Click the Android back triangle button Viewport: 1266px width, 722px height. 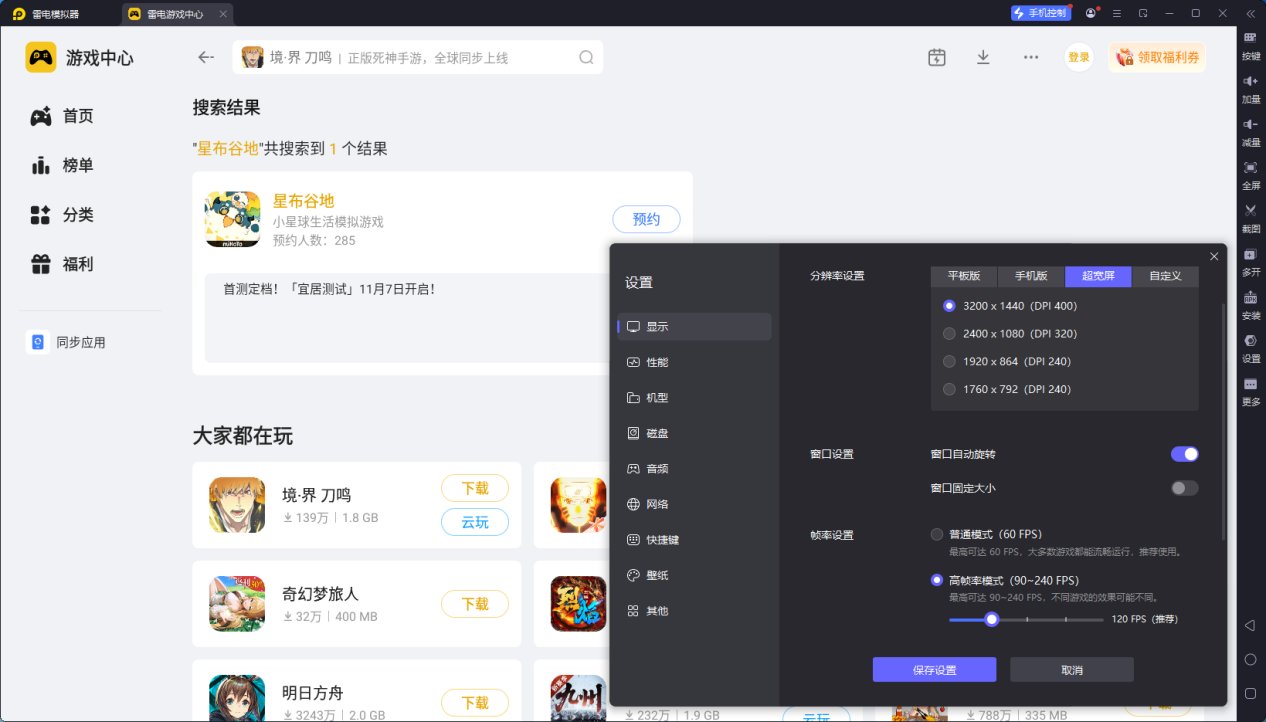click(x=1250, y=626)
